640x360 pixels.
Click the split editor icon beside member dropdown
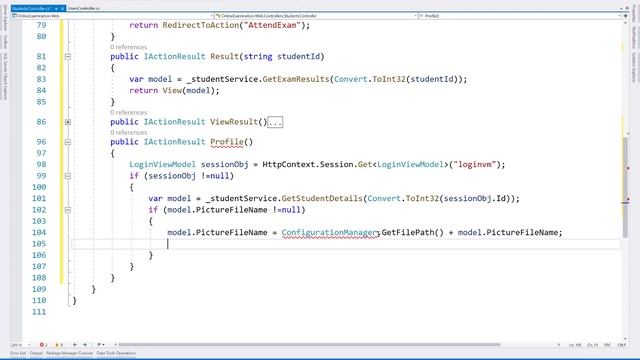point(625,16)
